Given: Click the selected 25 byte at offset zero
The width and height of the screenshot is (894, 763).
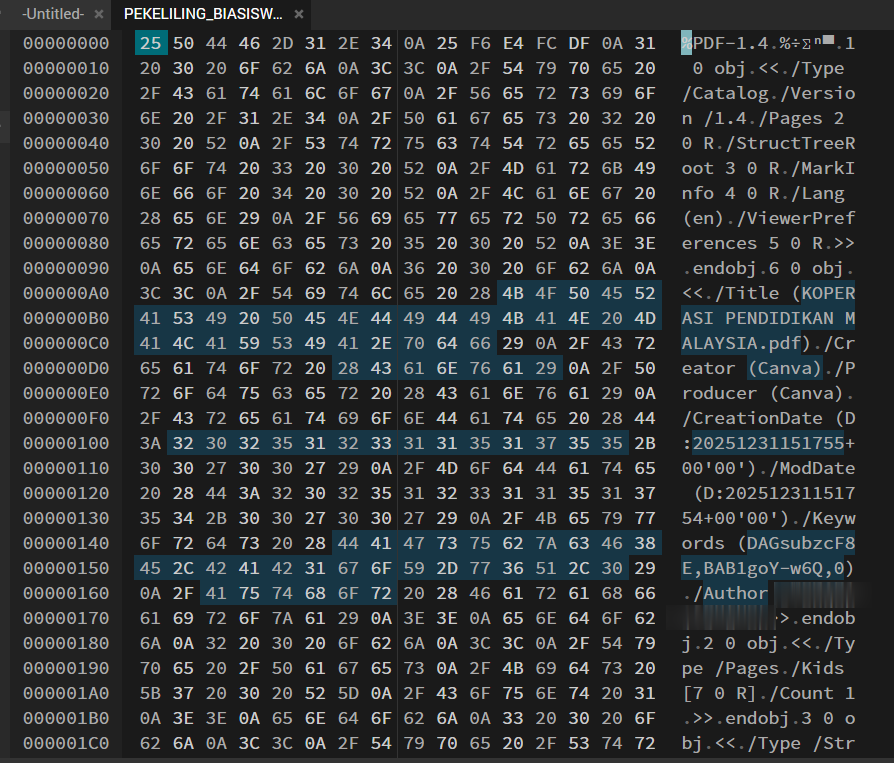Looking at the screenshot, I should pyautogui.click(x=151, y=44).
